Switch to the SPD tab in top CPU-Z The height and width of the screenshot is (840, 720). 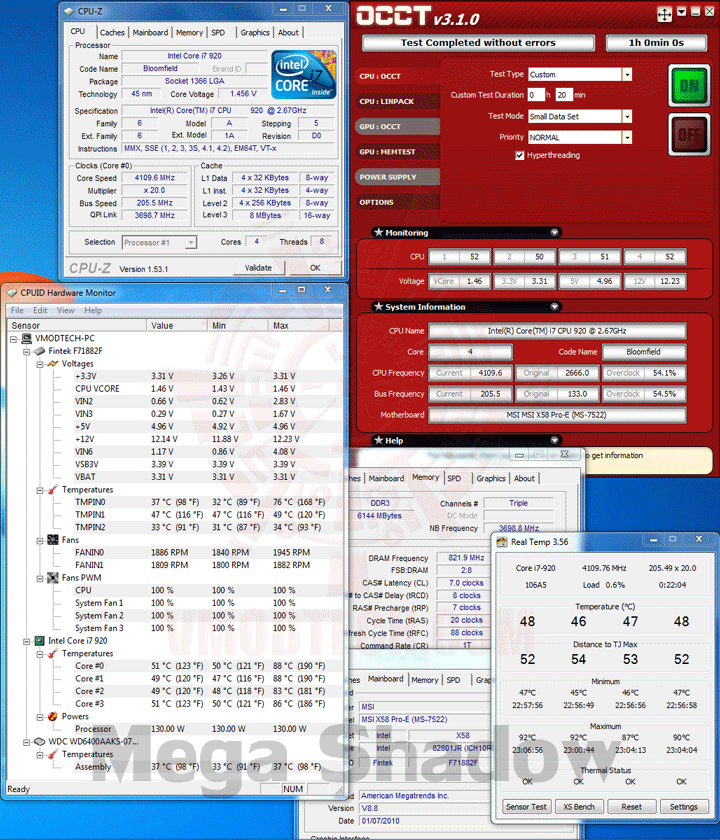pyautogui.click(x=218, y=33)
